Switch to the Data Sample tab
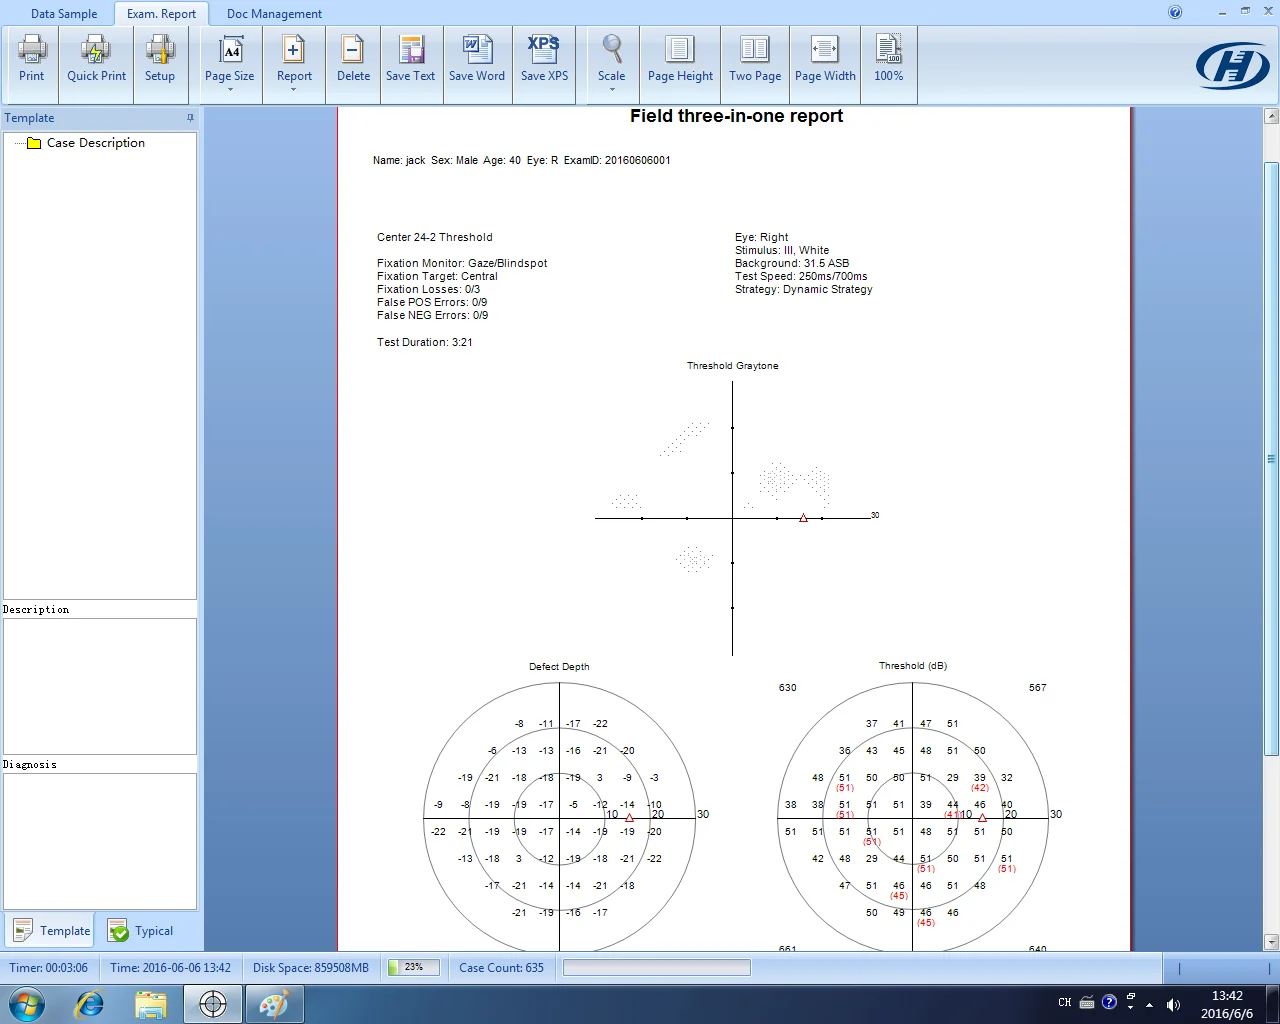This screenshot has height=1024, width=1280. coord(64,14)
